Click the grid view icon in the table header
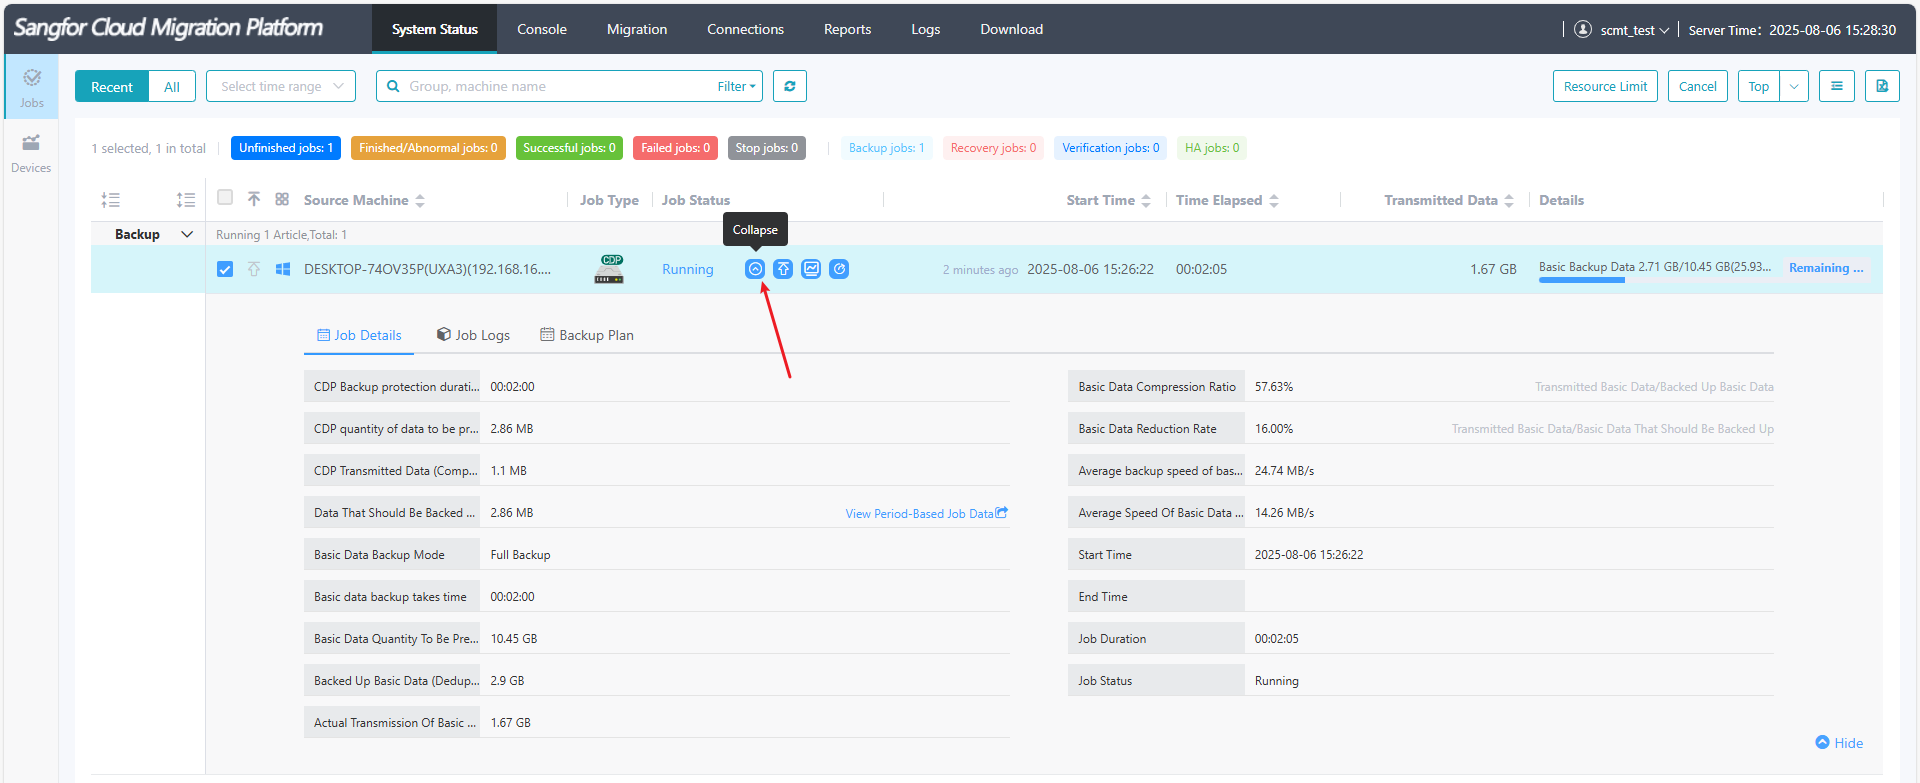The height and width of the screenshot is (783, 1920). pyautogui.click(x=282, y=199)
